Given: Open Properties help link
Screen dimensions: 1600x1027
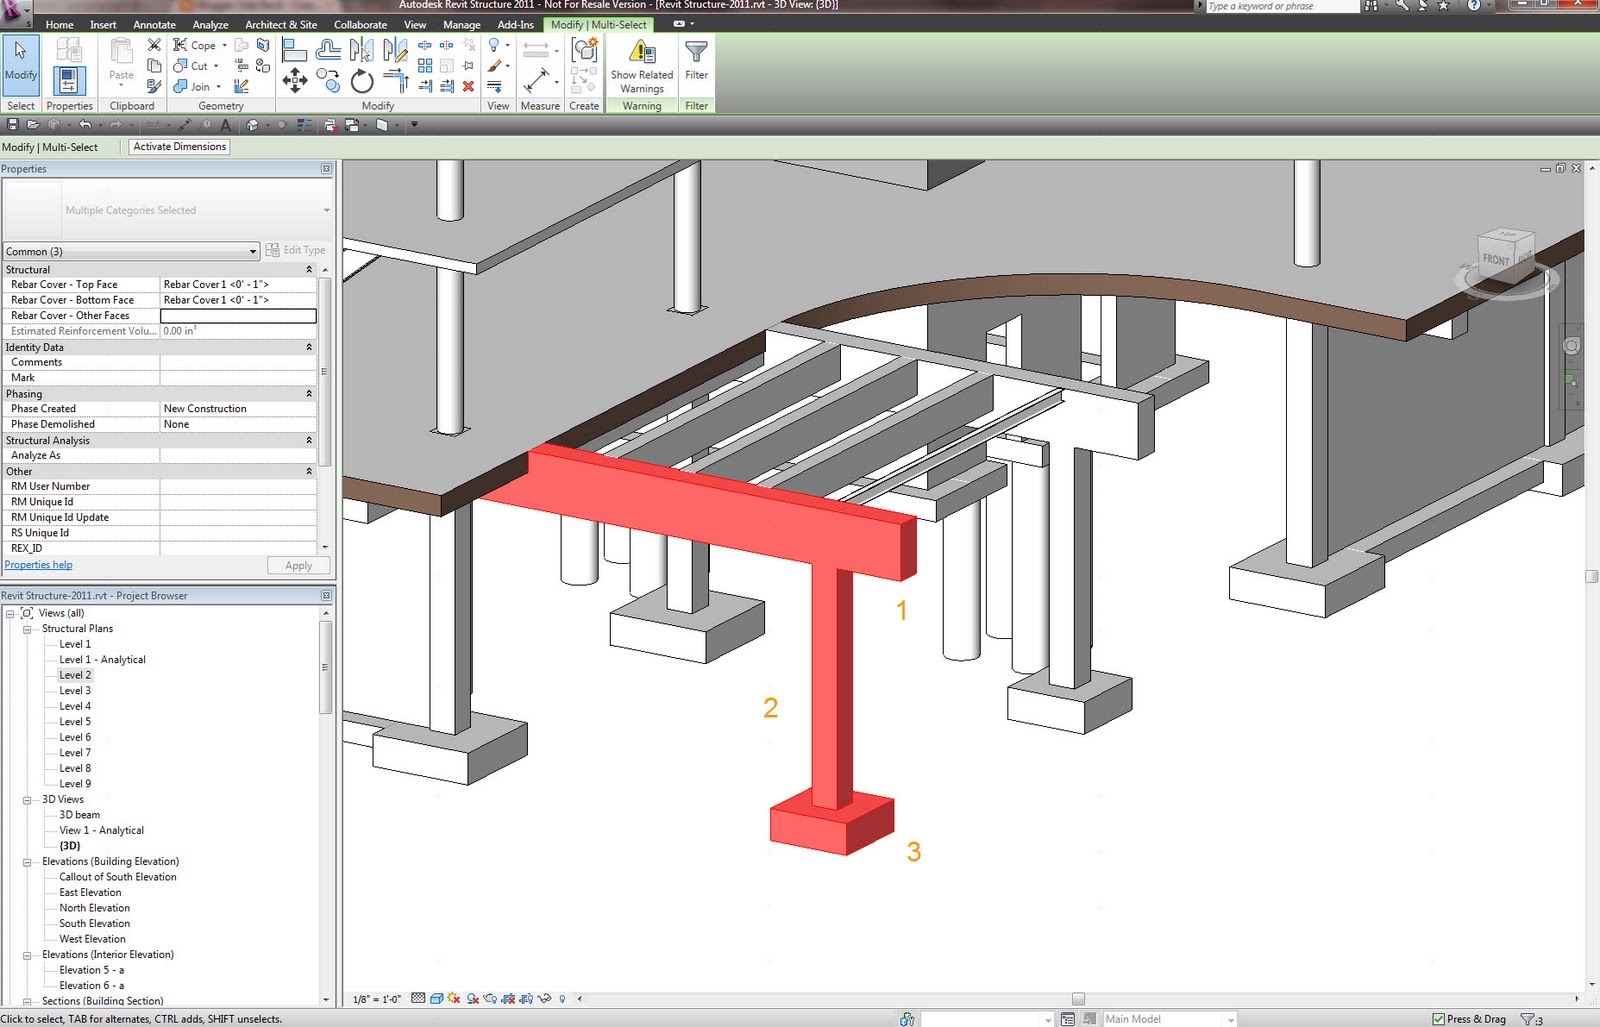Looking at the screenshot, I should [x=38, y=564].
